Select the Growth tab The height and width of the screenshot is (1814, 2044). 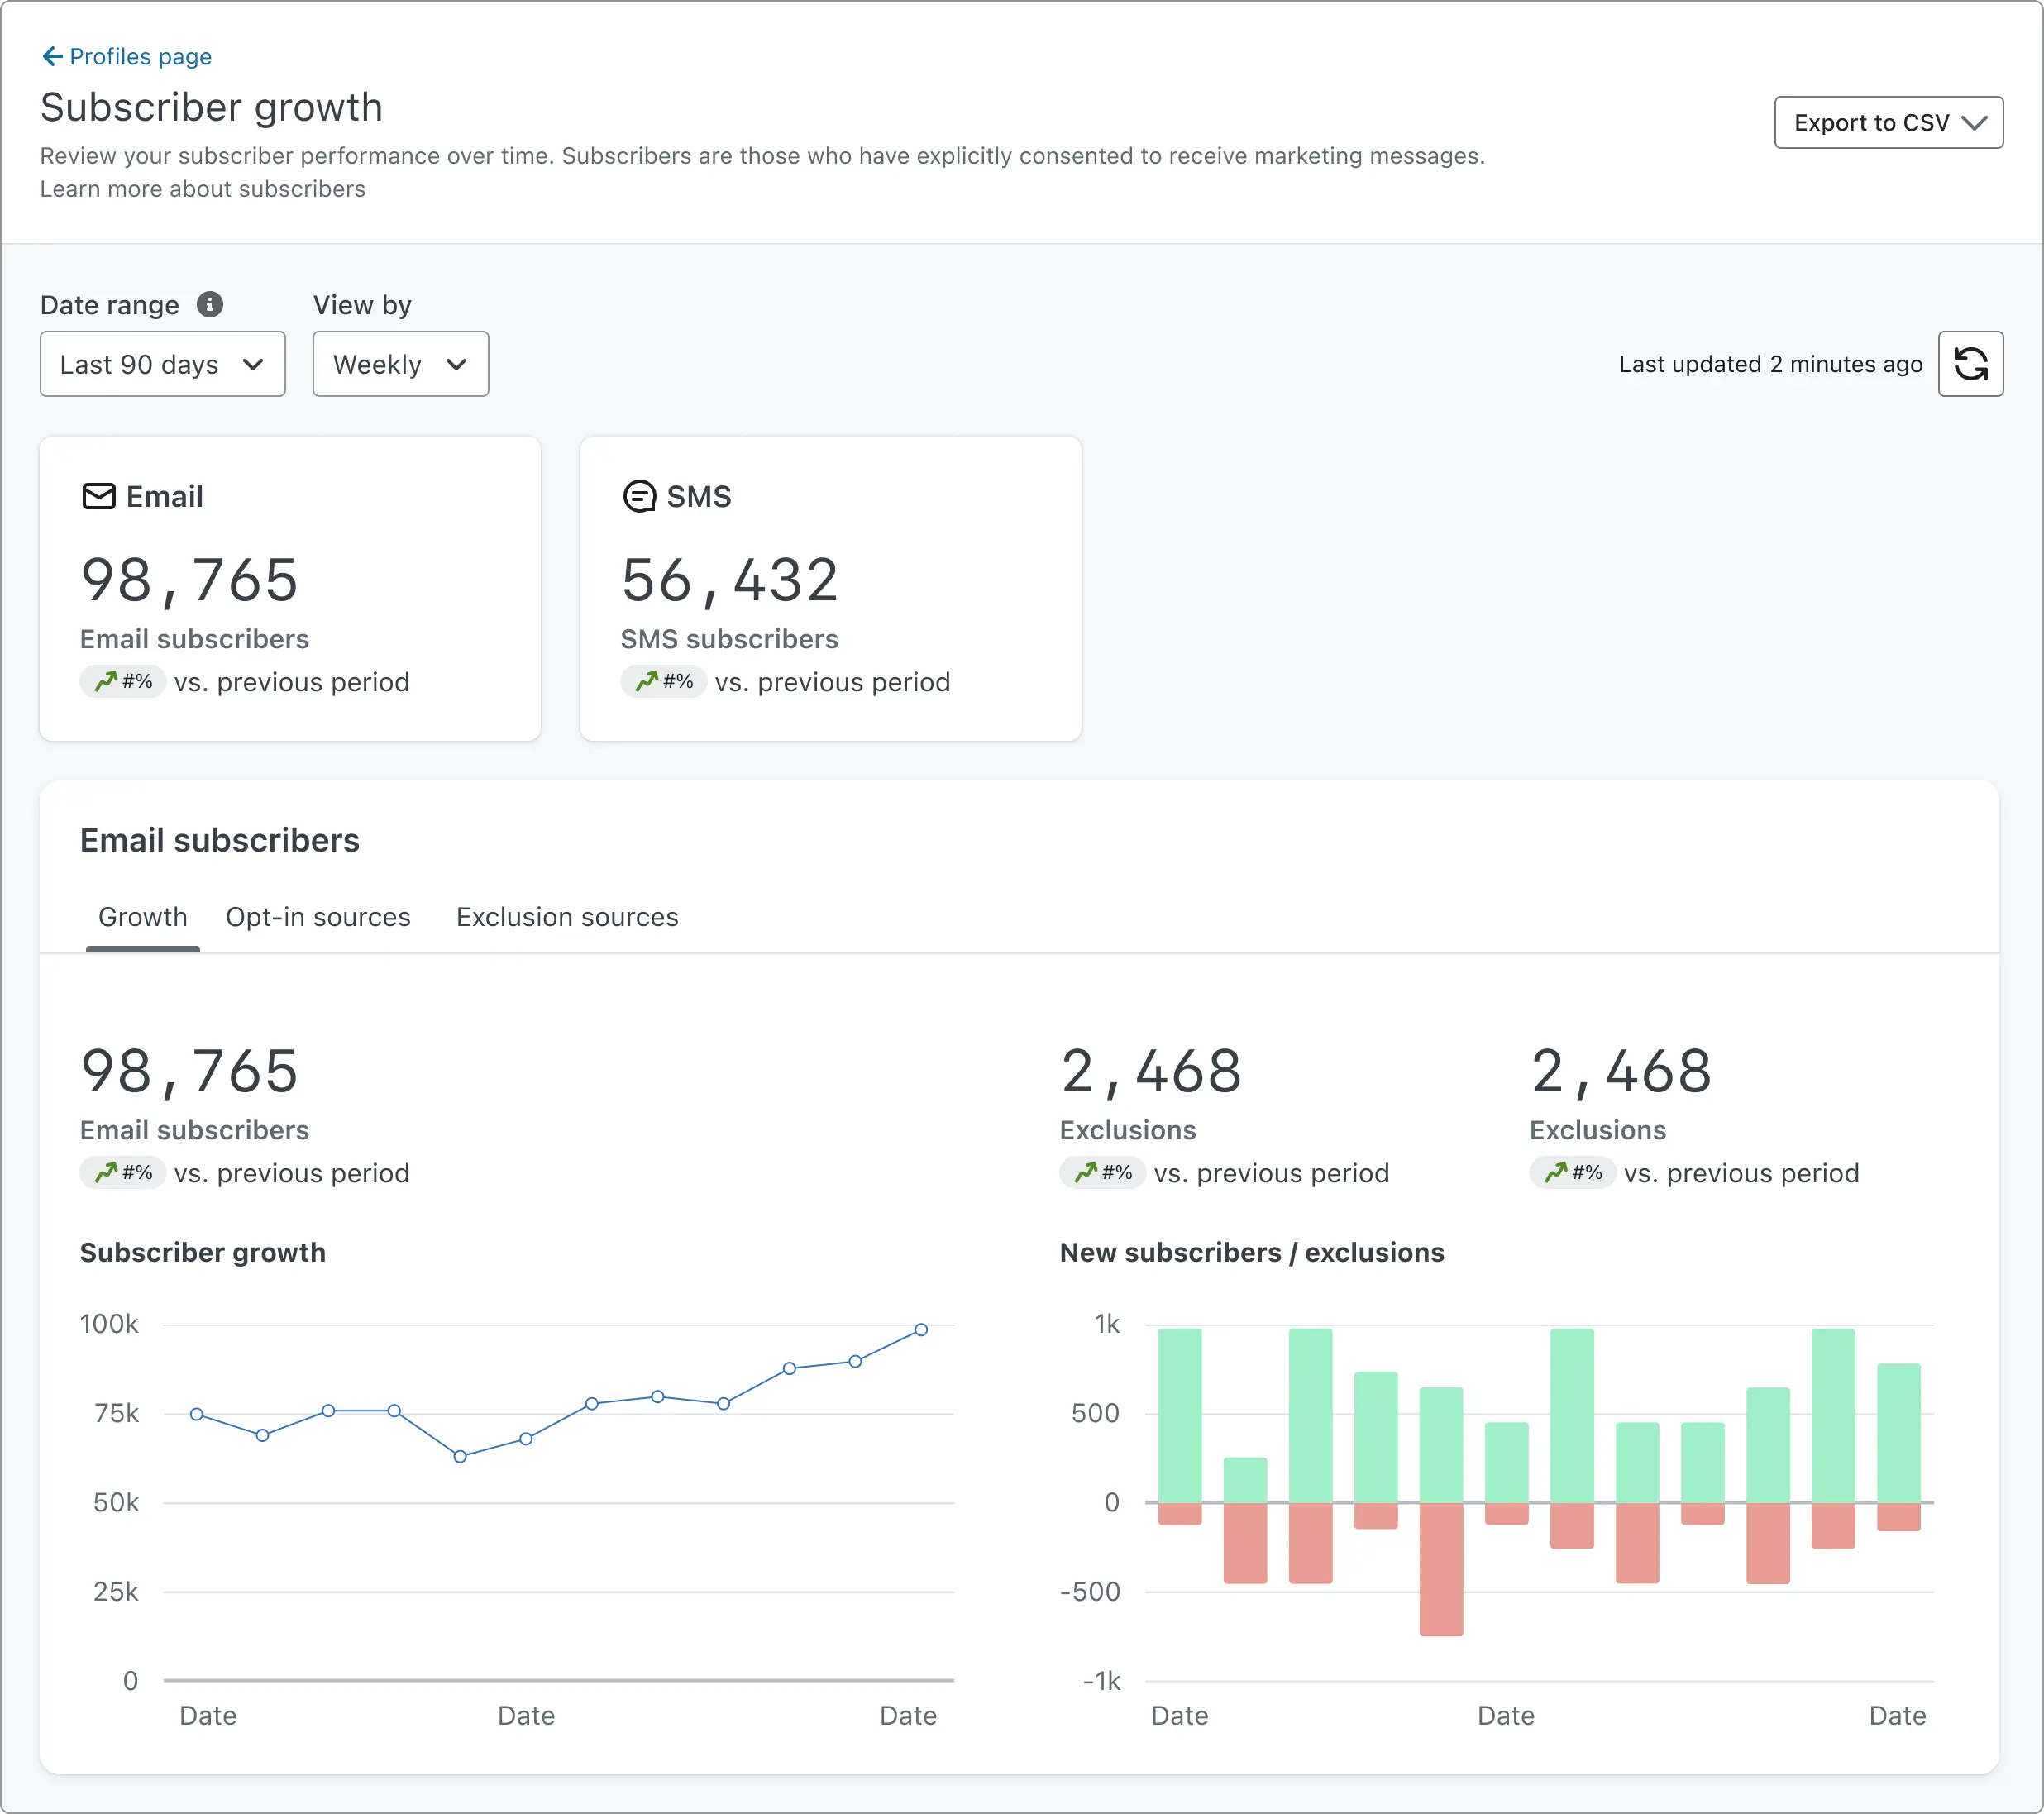143,917
